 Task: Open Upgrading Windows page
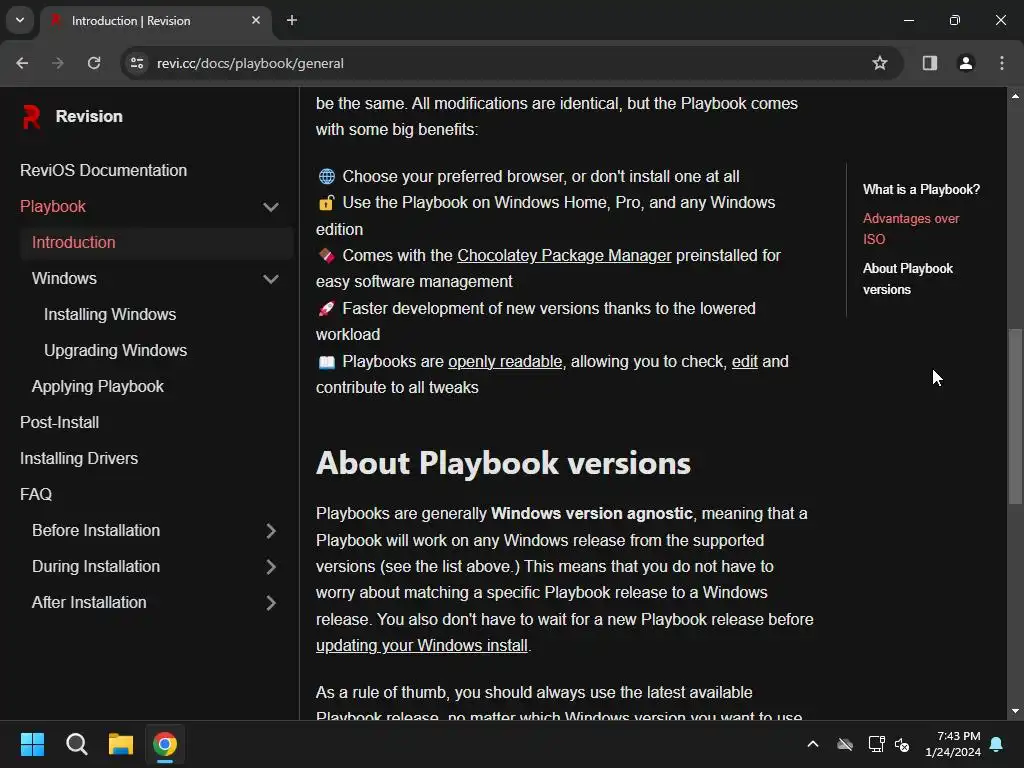point(116,350)
